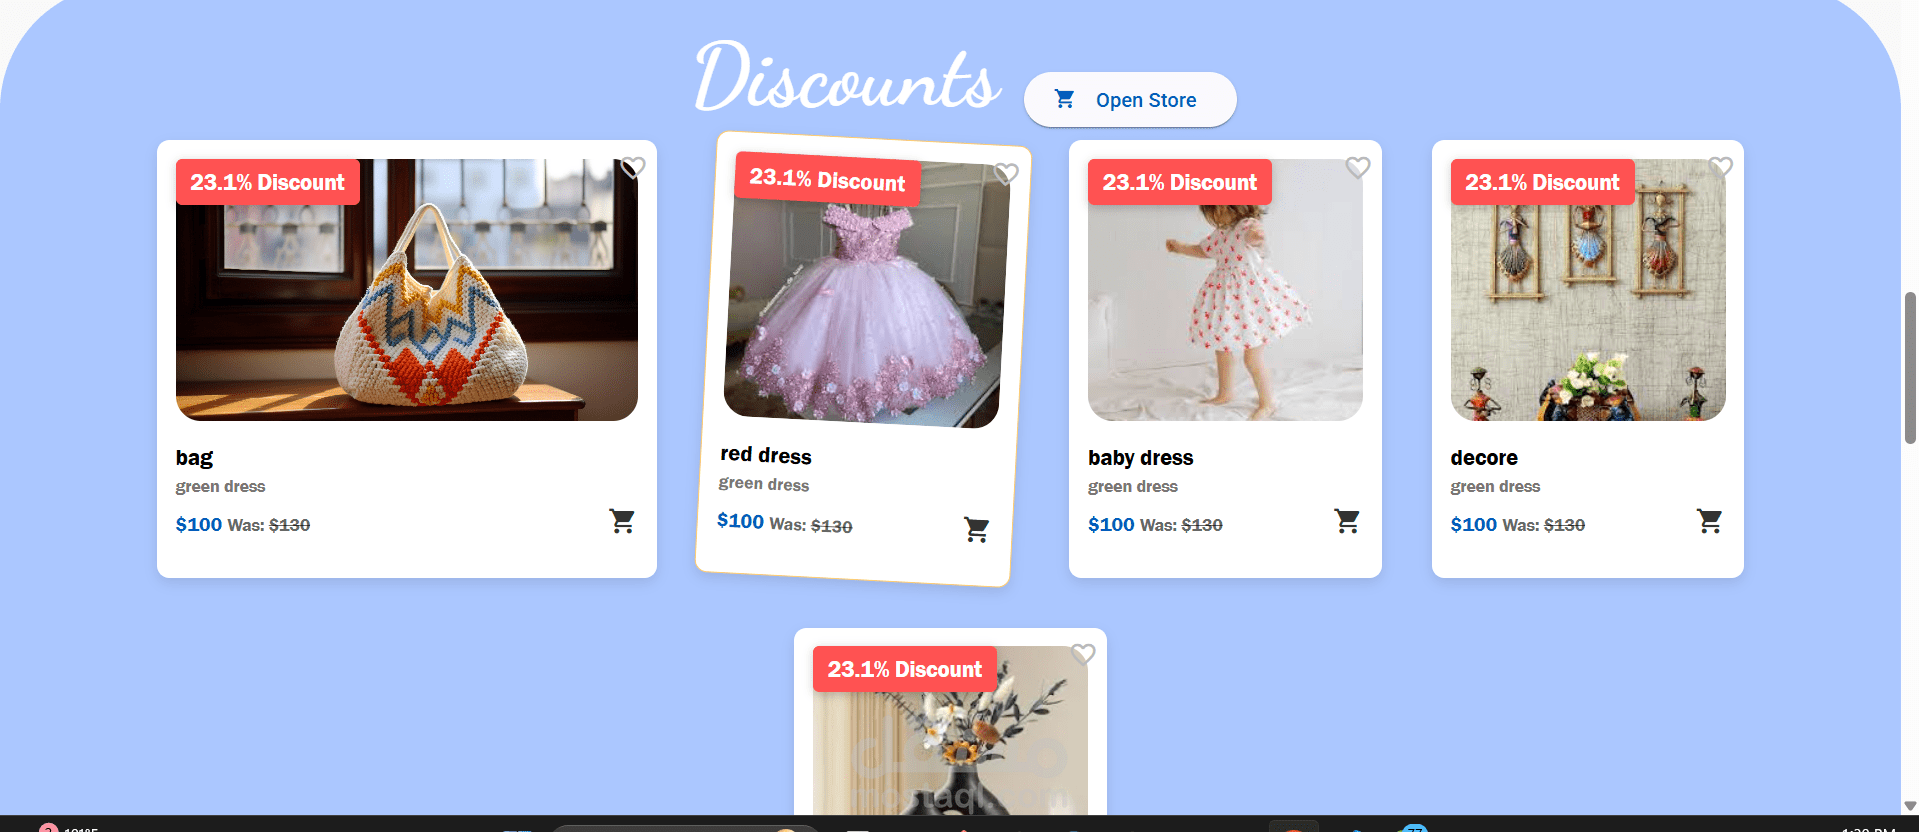Add the bag to cart
1919x832 pixels.
coord(622,521)
